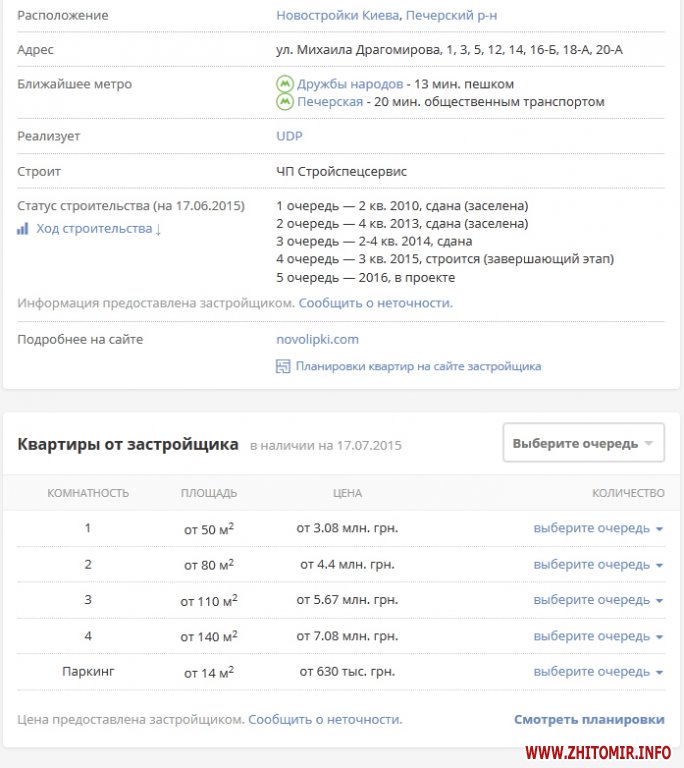Visit the novolipki.com website link
This screenshot has height=768, width=684.
317,339
